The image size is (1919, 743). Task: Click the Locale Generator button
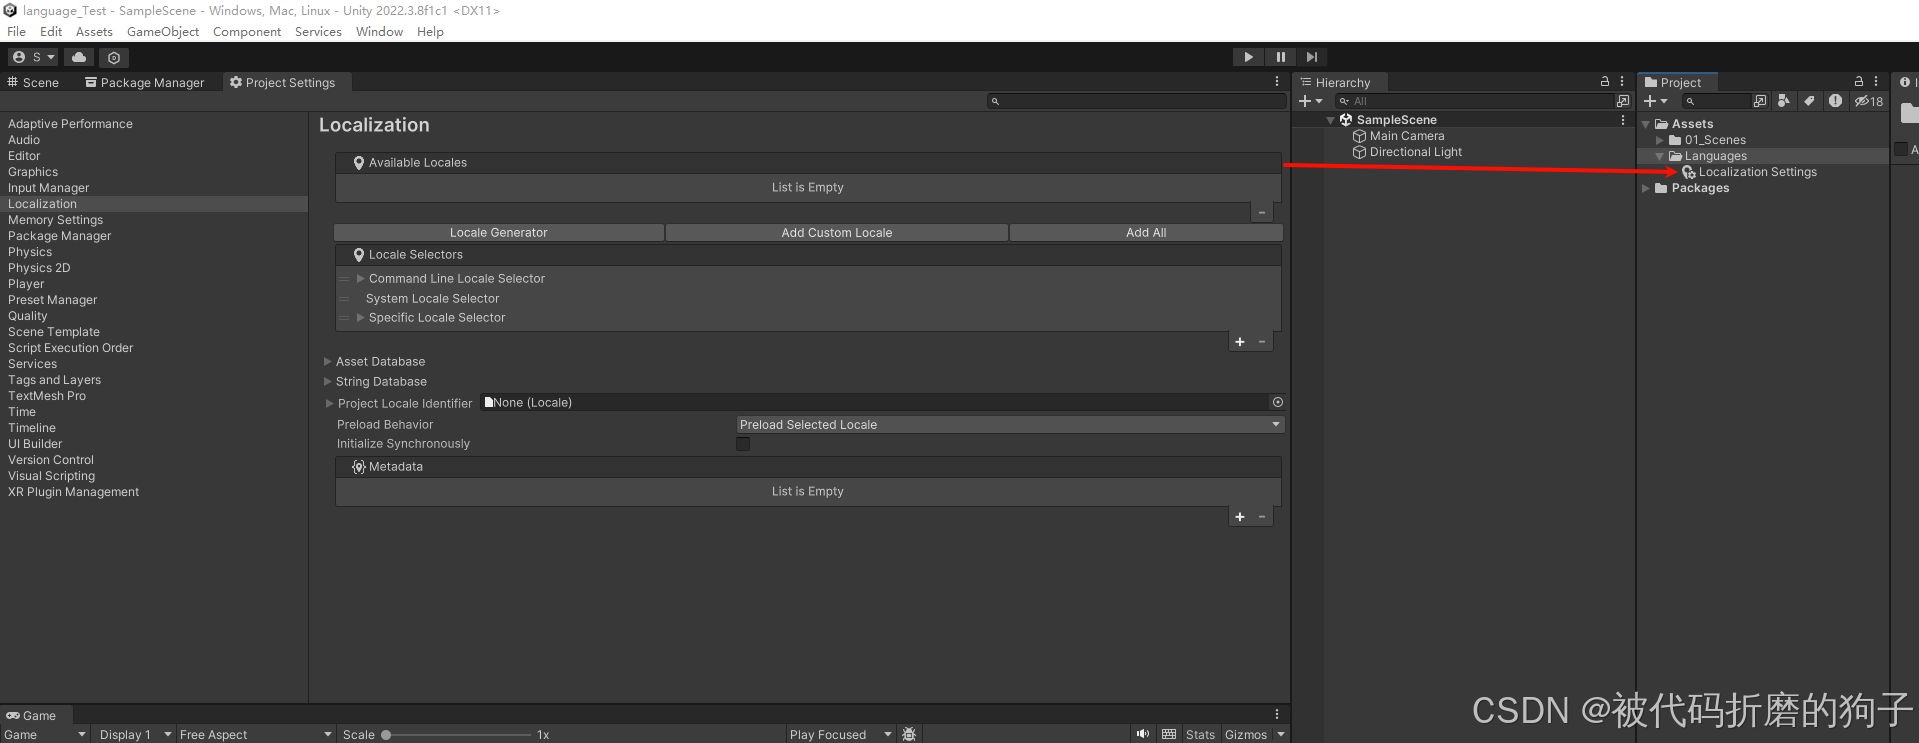(x=499, y=233)
